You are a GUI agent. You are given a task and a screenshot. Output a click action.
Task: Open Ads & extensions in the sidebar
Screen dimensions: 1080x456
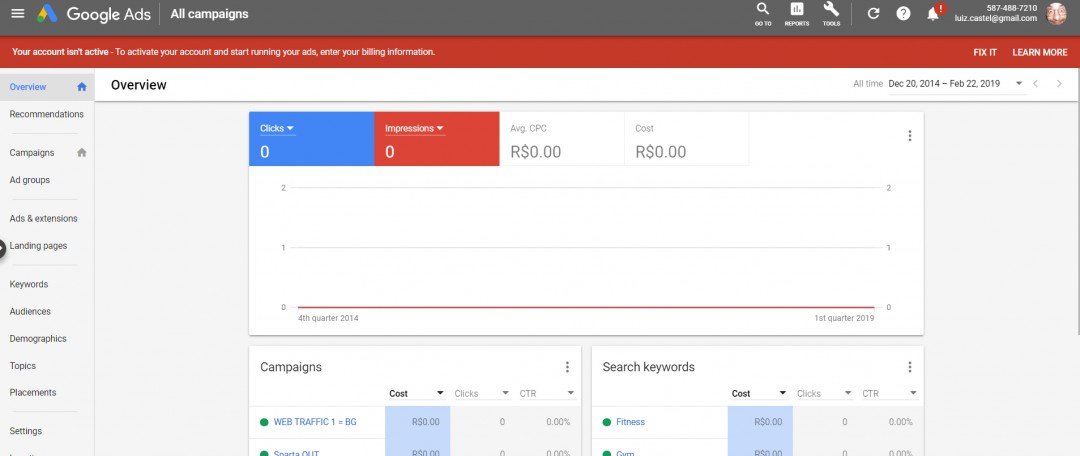click(x=43, y=218)
